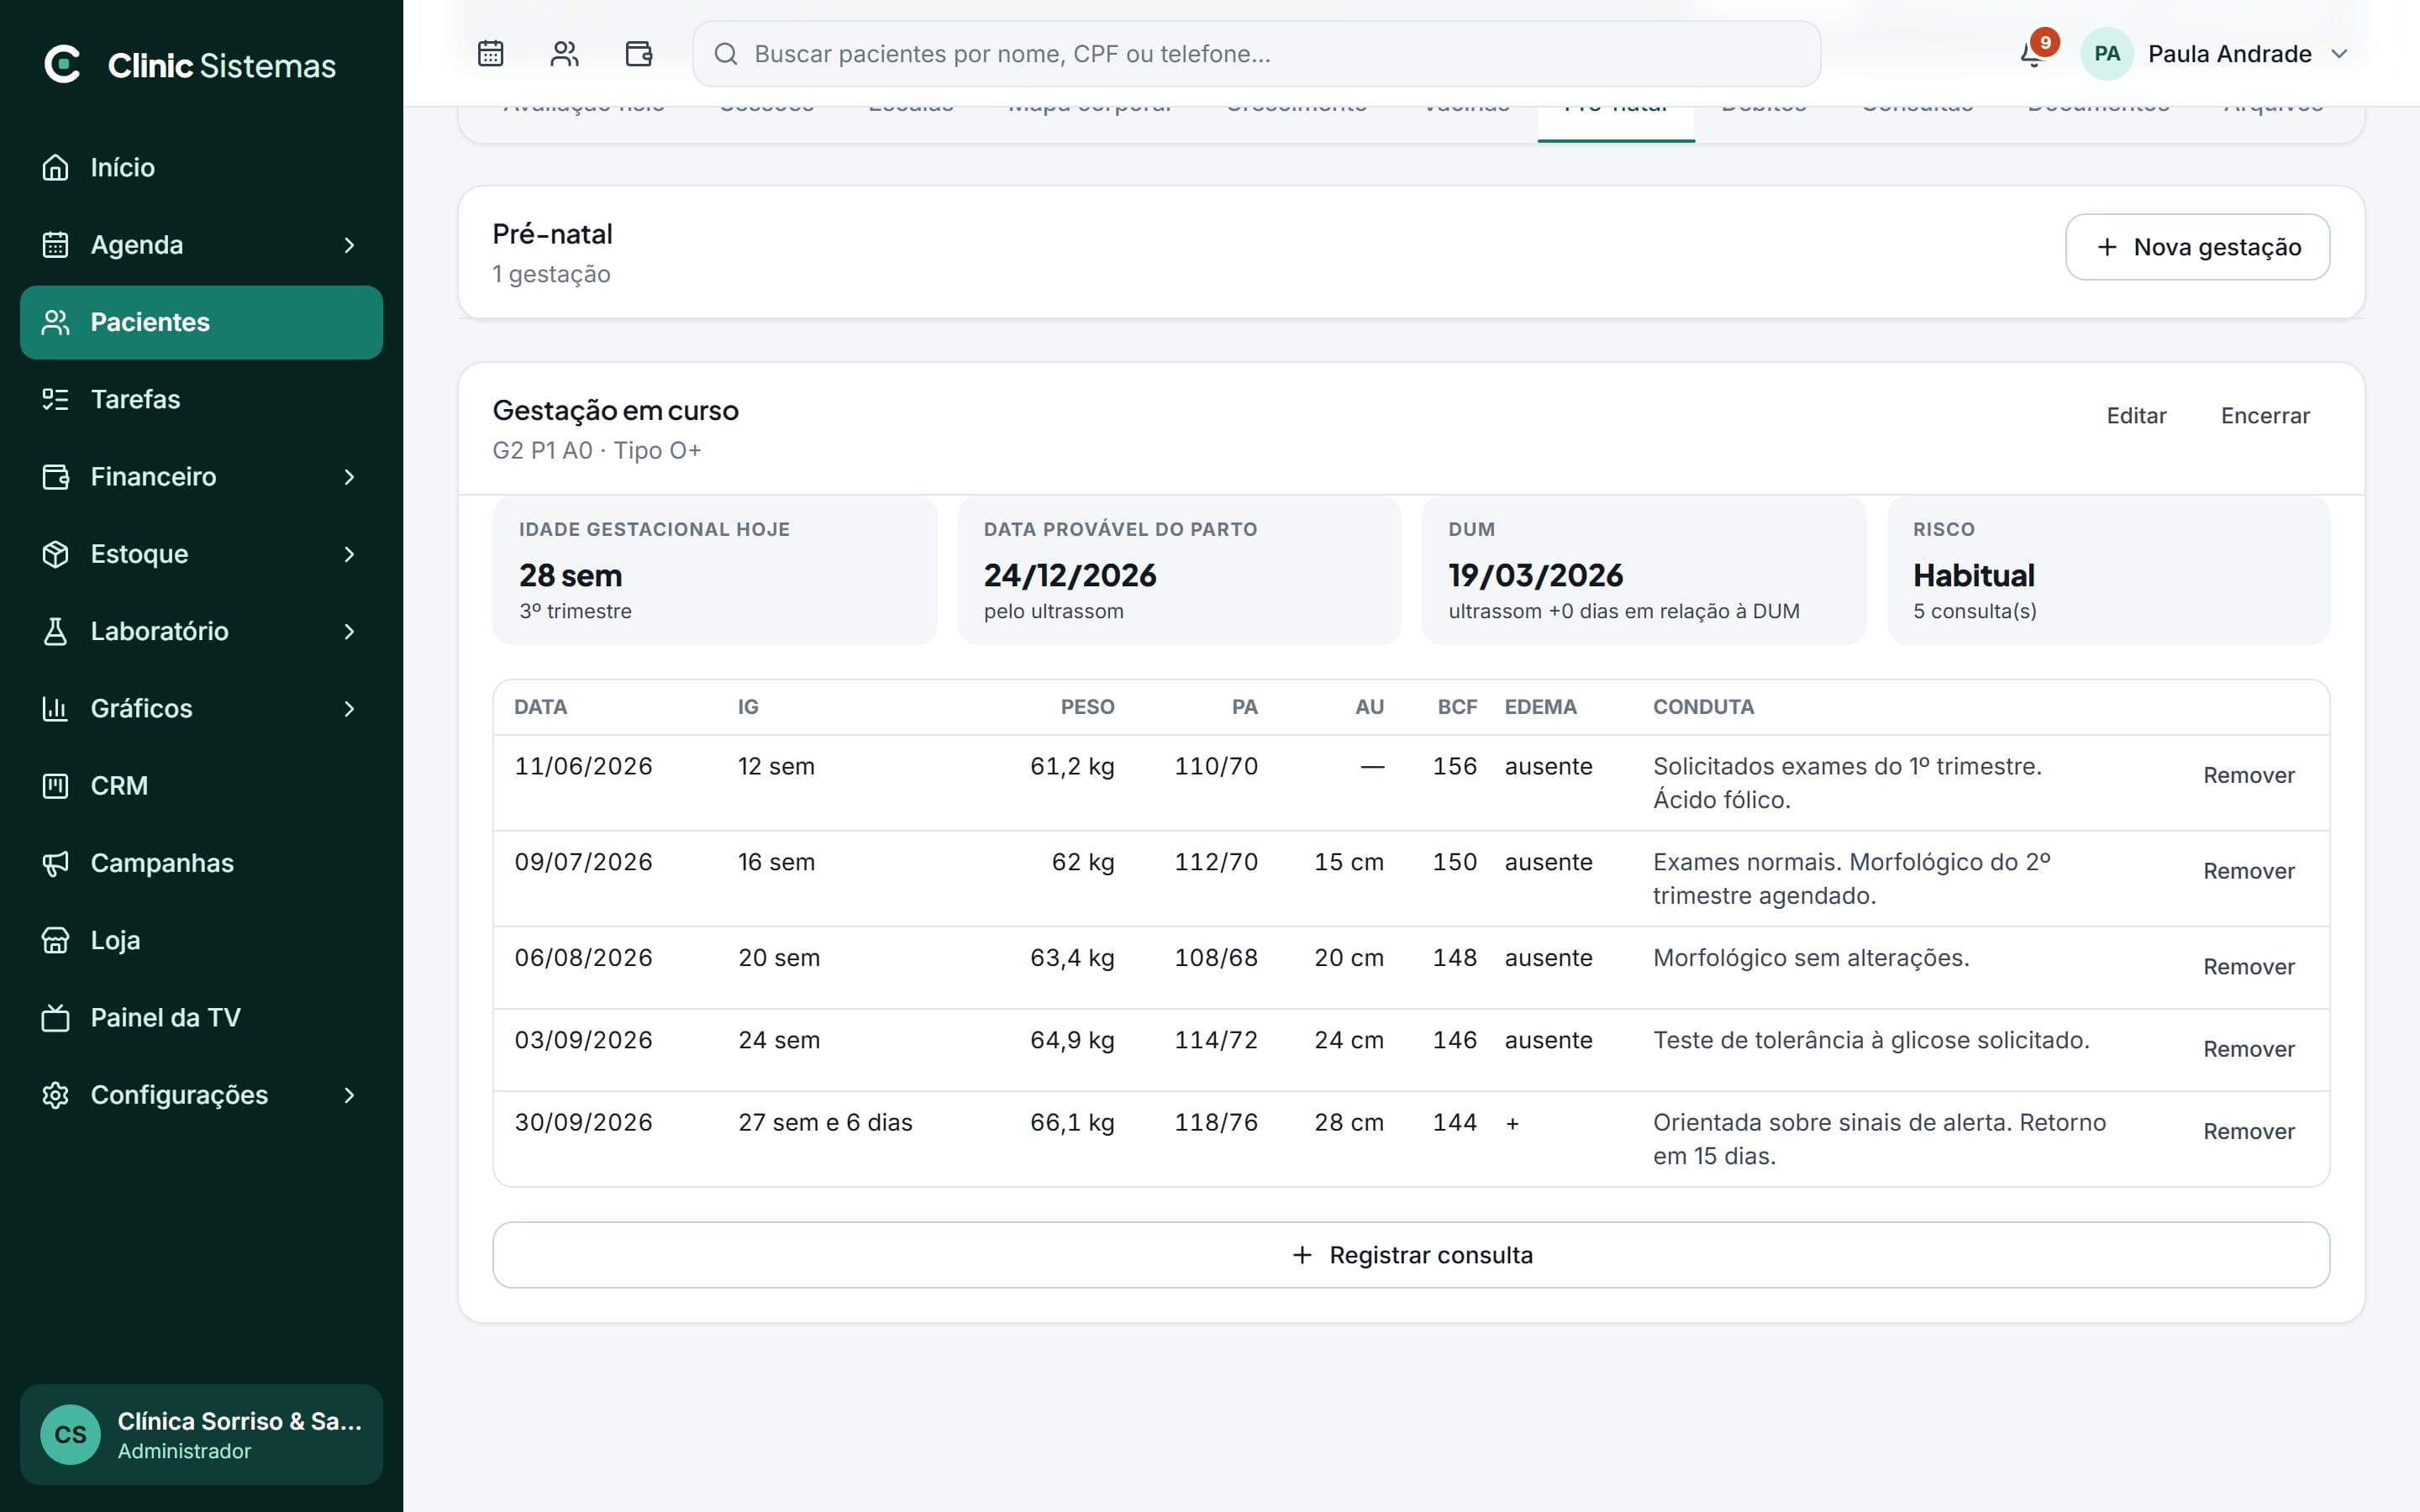Go to Início in the sidebar
The width and height of the screenshot is (2420, 1512).
(x=201, y=167)
